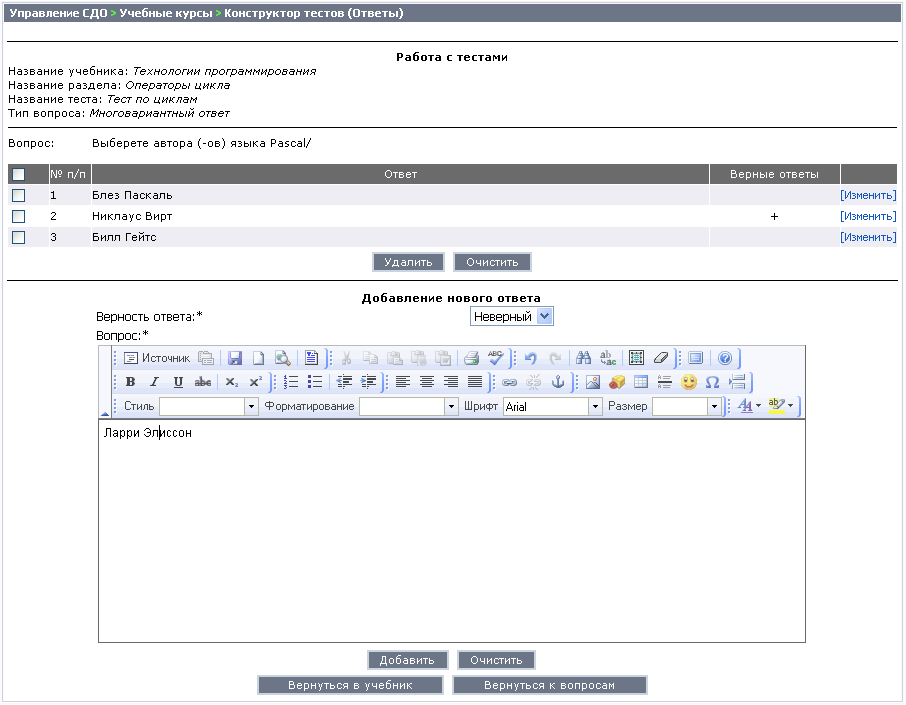906x705 pixels.
Task: Click the Select All icon
Action: (636, 358)
